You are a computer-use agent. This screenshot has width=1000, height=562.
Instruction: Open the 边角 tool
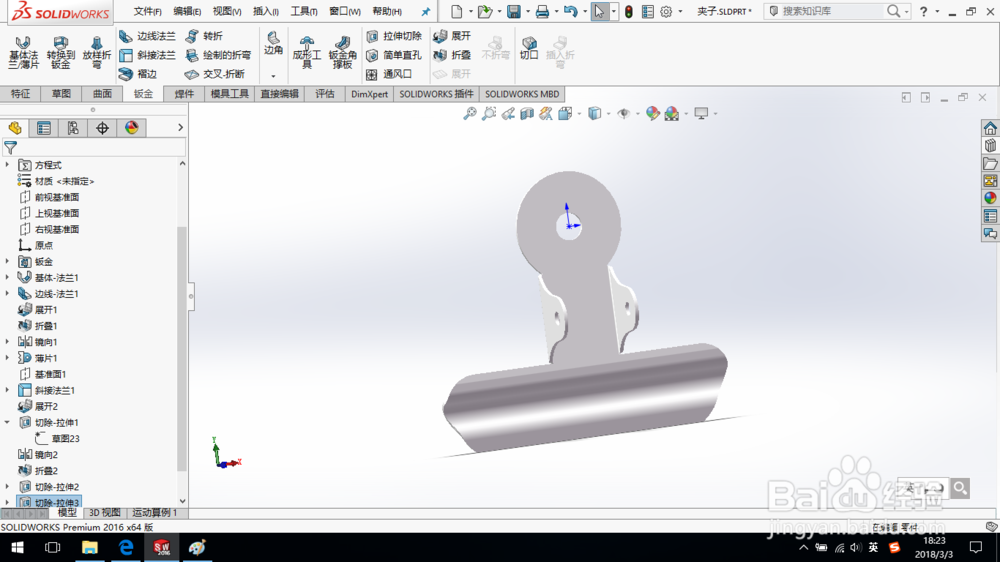273,43
